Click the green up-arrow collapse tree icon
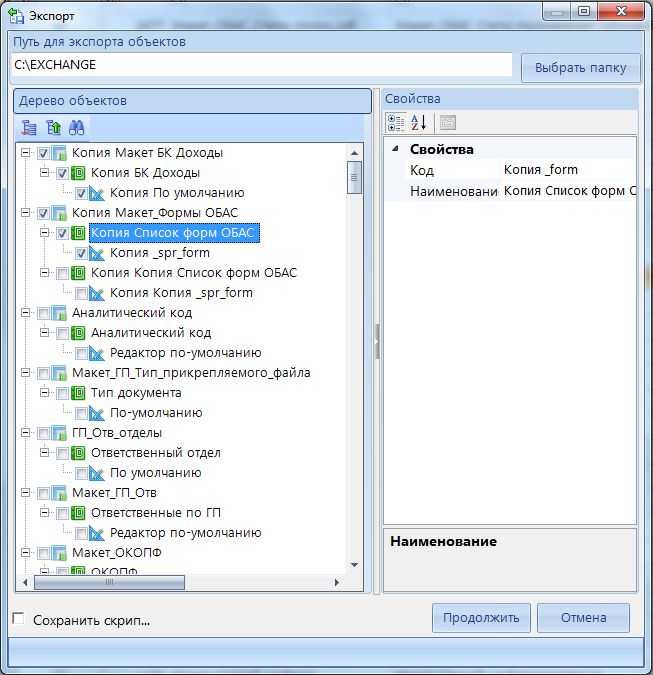The width and height of the screenshot is (653, 675). click(x=53, y=127)
